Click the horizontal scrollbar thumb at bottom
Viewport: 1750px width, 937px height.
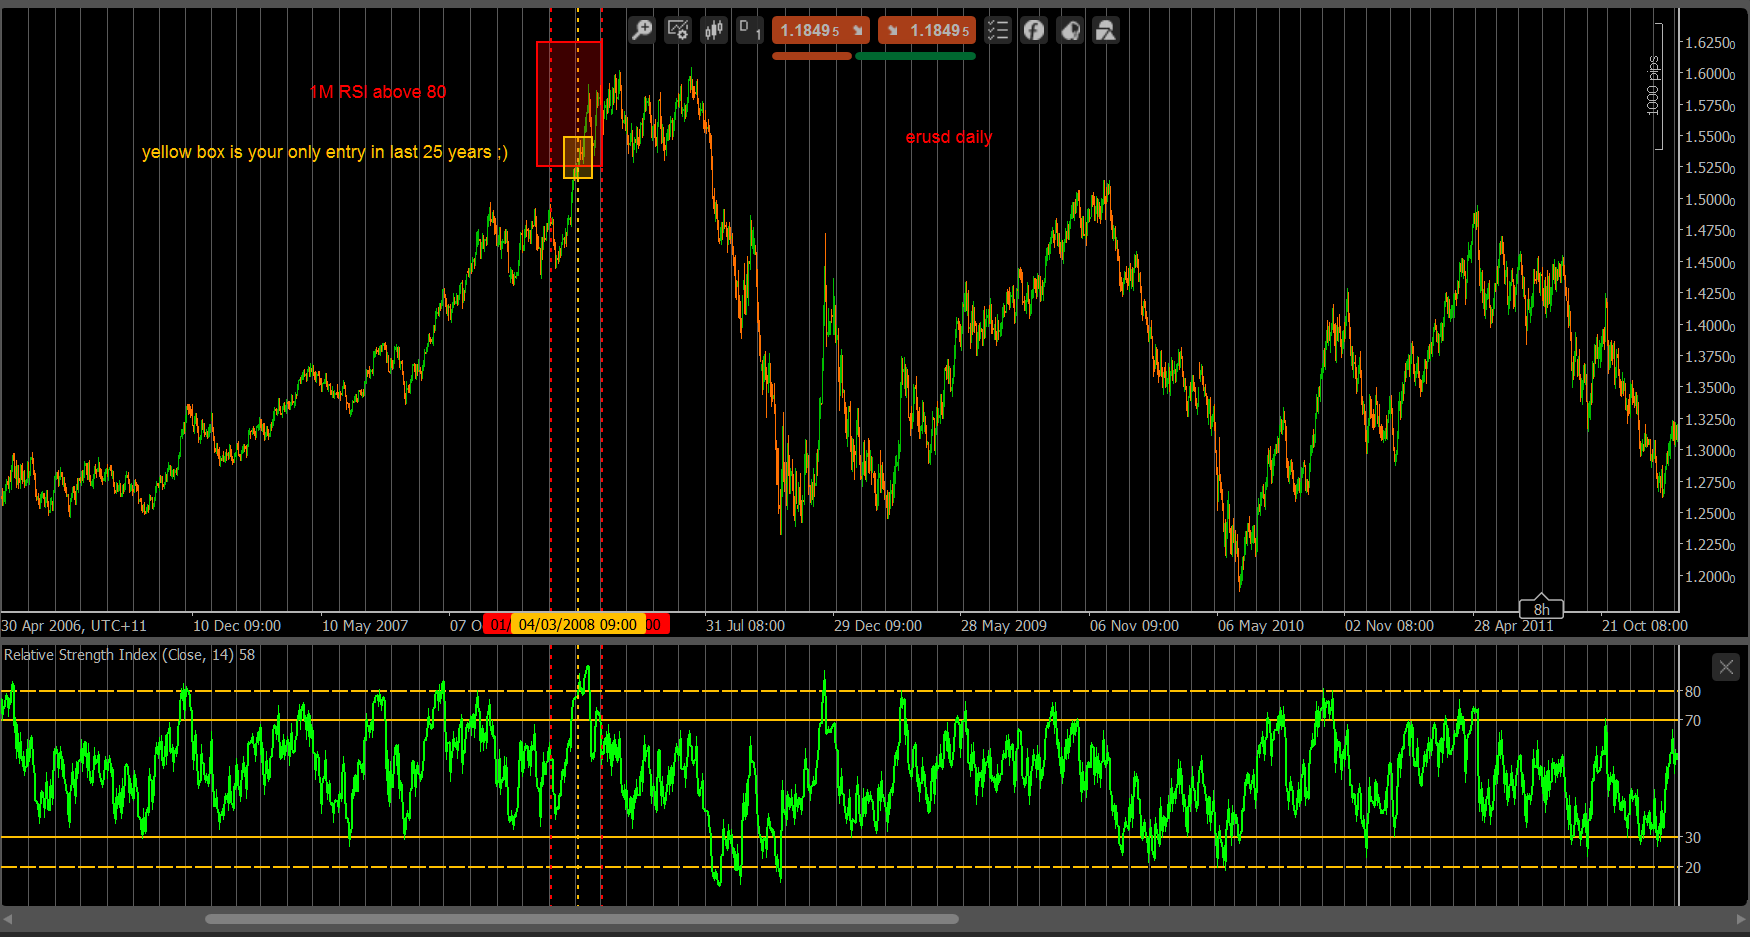click(582, 919)
